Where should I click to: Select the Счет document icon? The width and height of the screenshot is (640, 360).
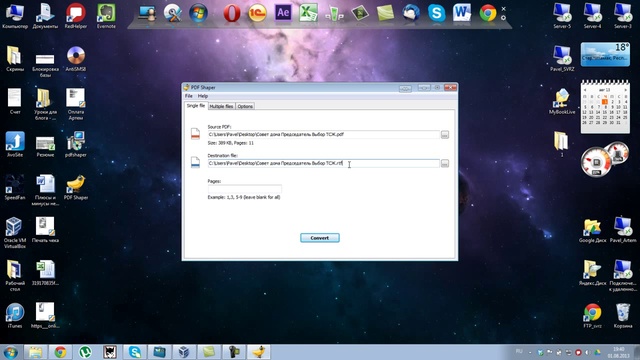click(x=15, y=102)
